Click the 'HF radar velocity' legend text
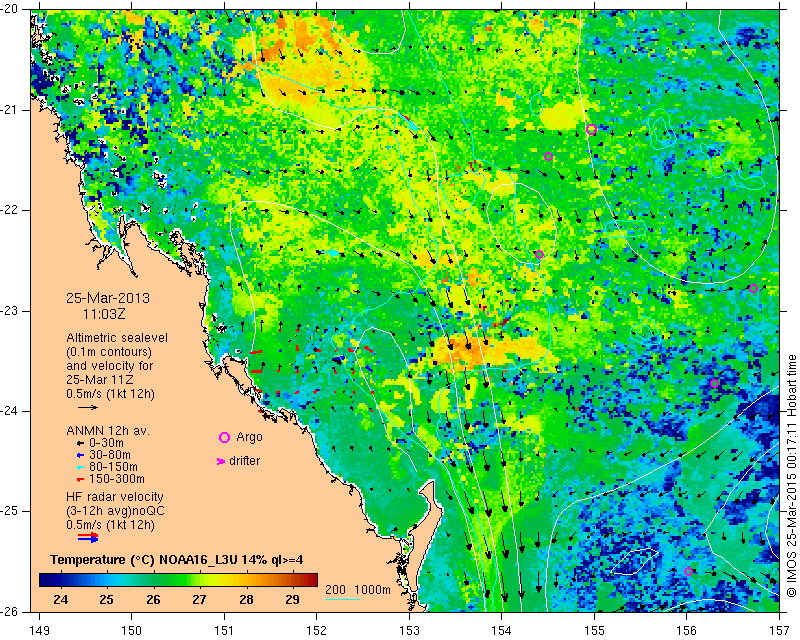The width and height of the screenshot is (800, 640). (x=115, y=497)
